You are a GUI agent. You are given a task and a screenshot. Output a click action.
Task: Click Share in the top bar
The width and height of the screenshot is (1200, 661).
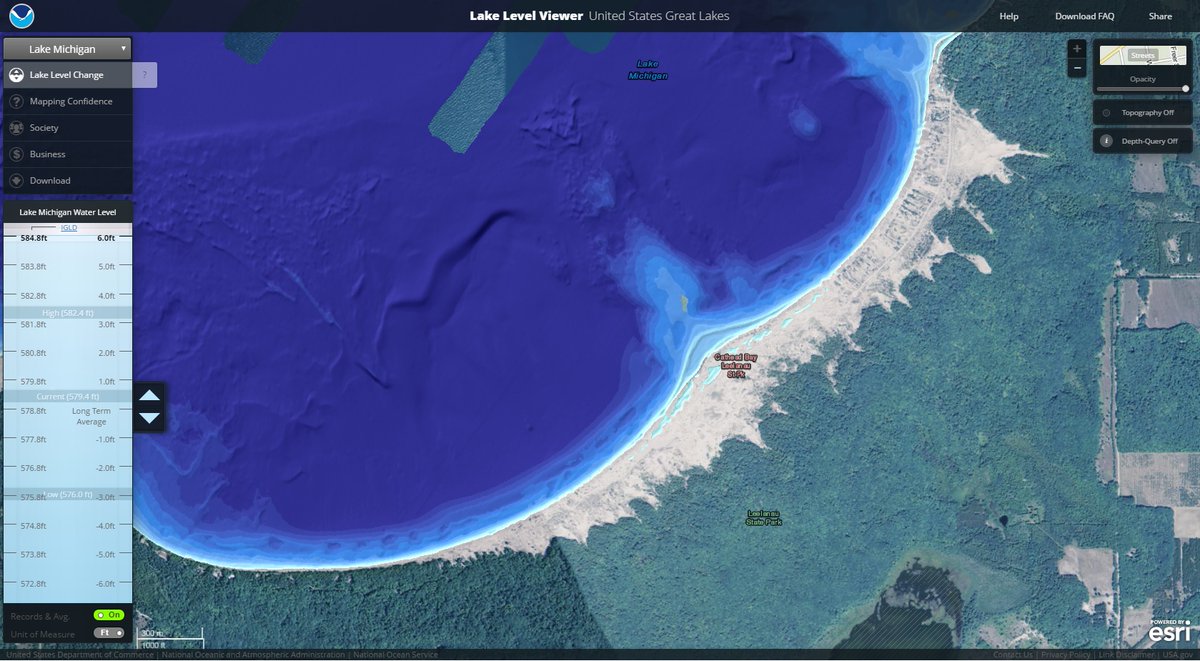coord(1160,16)
